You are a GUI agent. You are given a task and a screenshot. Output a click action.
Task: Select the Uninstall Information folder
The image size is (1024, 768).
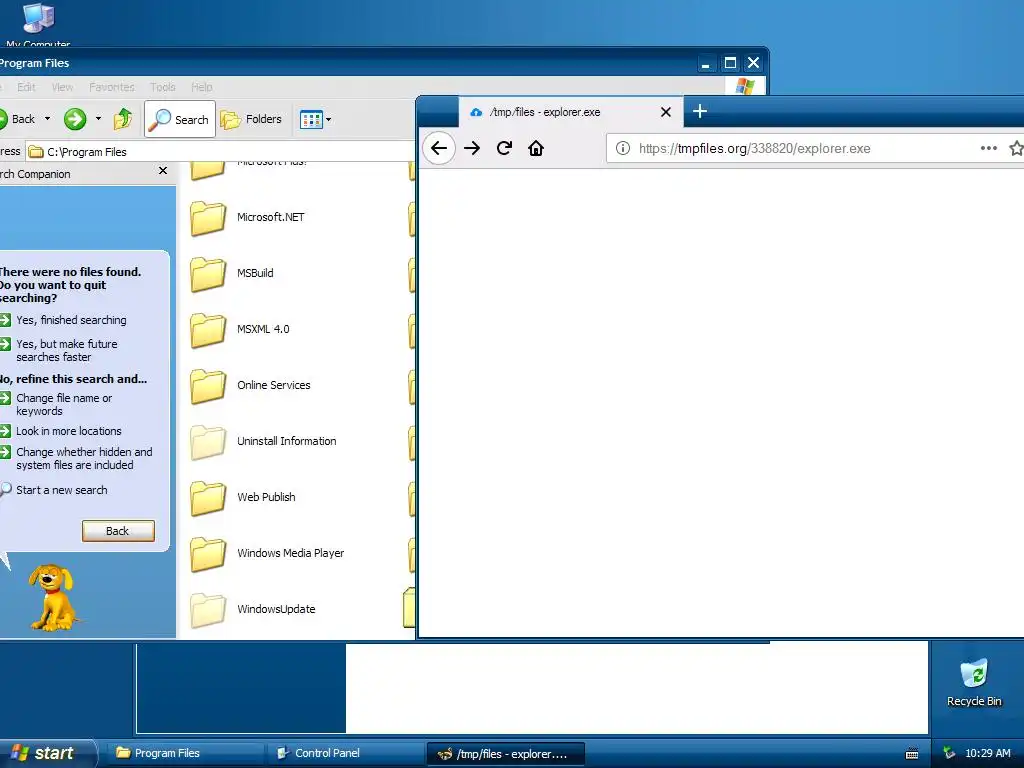263,441
